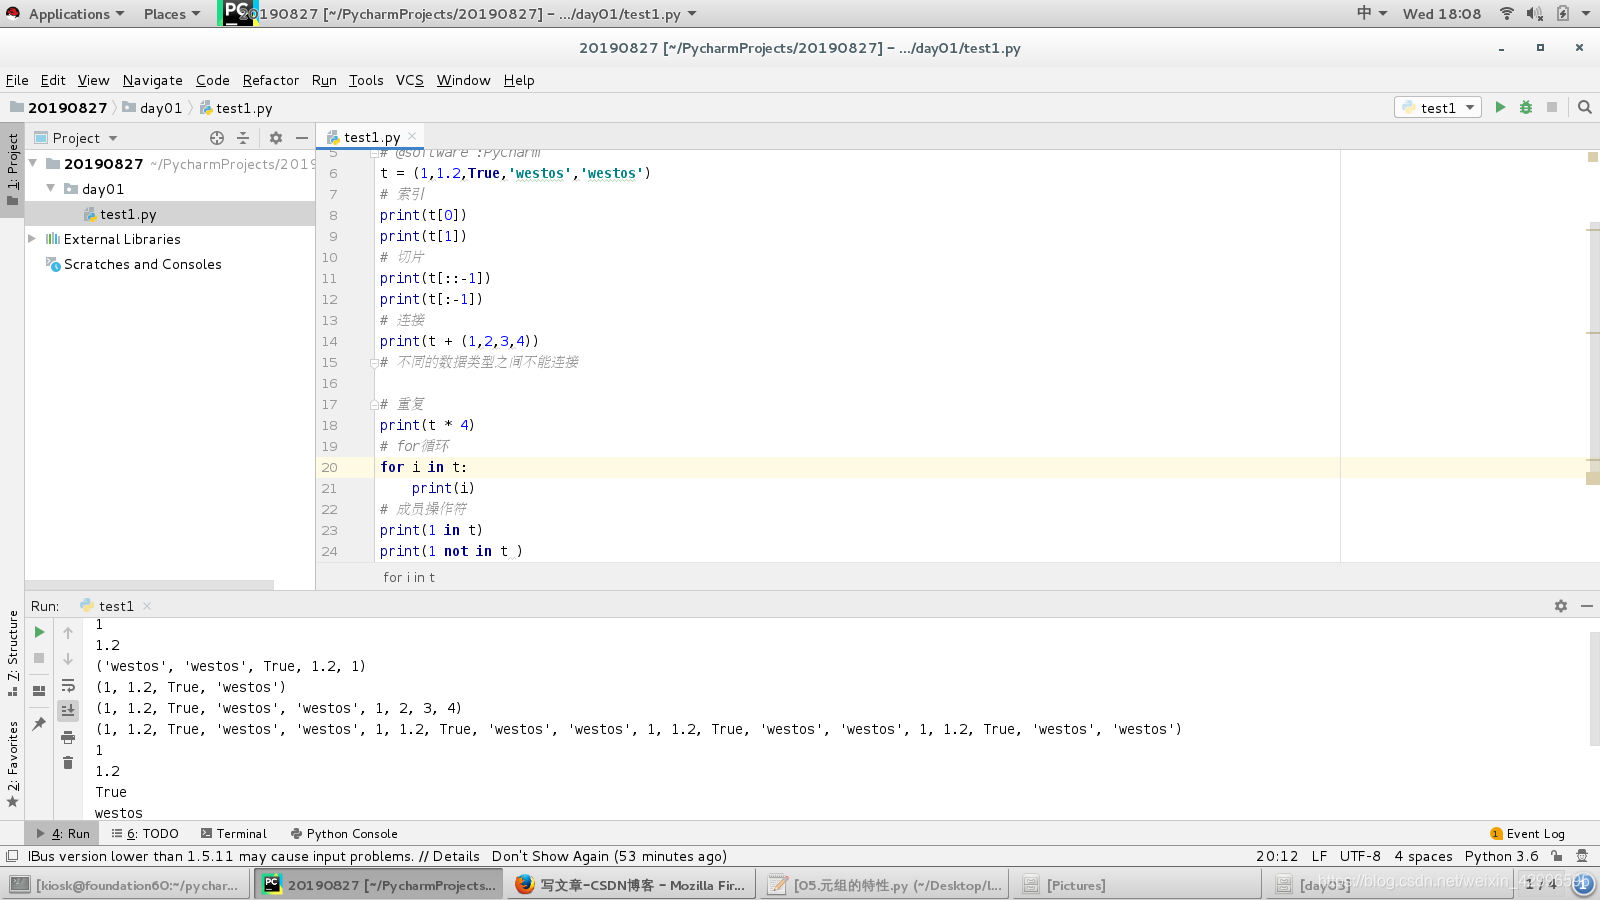Print the run console output
This screenshot has height=900, width=1600.
[68, 737]
